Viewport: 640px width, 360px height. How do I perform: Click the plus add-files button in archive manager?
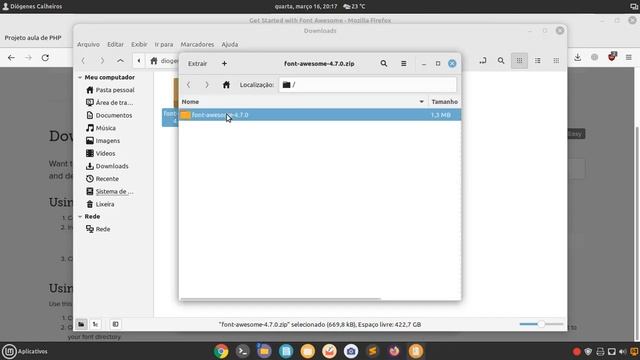coord(224,64)
